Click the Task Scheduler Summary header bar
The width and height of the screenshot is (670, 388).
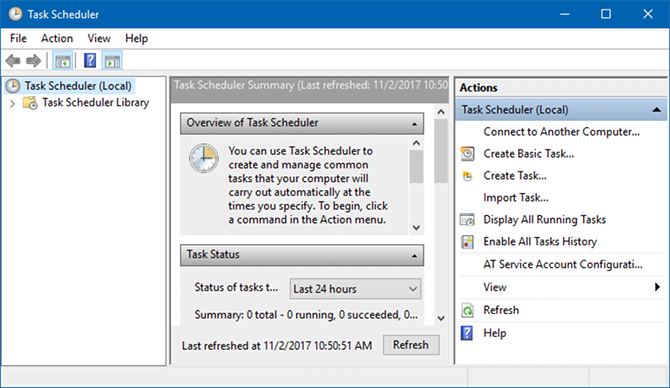pos(310,90)
